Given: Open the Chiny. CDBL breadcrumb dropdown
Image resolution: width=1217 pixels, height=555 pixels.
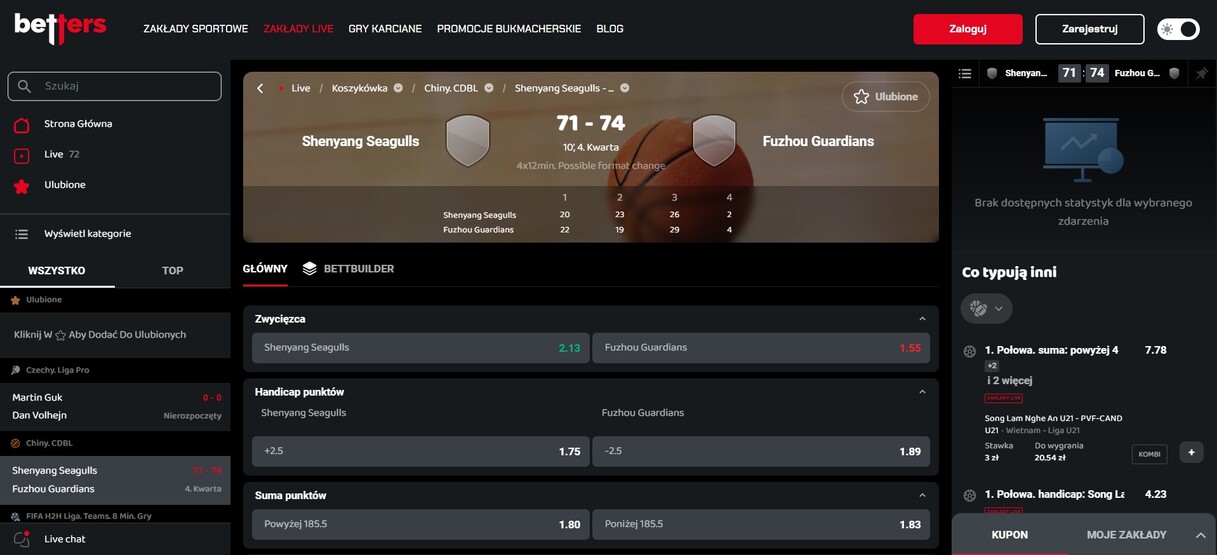Looking at the screenshot, I should (x=489, y=88).
